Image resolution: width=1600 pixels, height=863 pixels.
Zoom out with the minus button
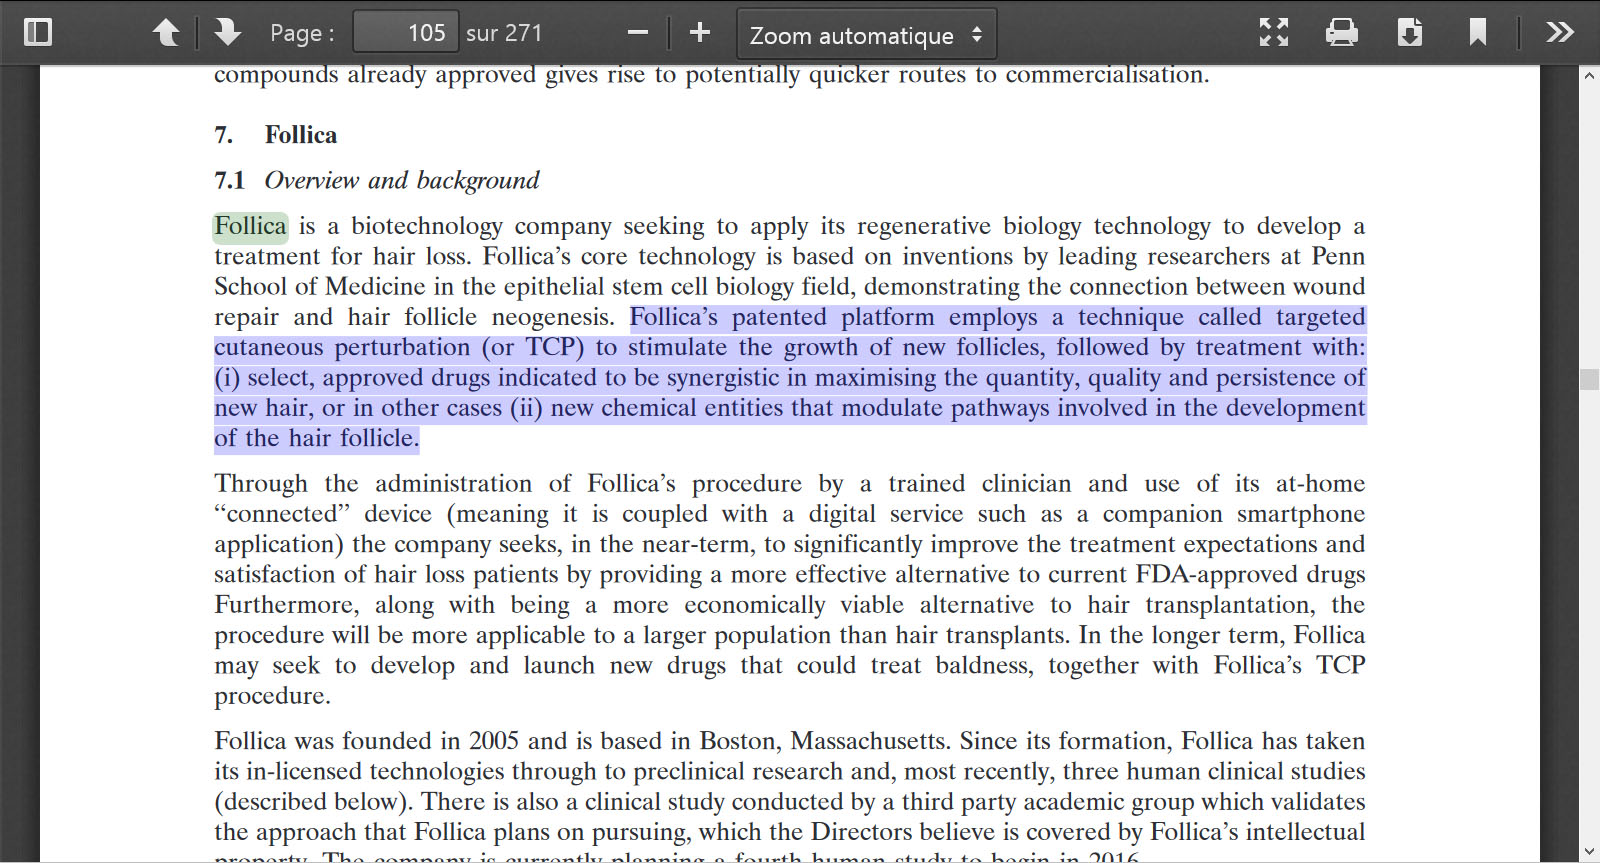click(637, 32)
